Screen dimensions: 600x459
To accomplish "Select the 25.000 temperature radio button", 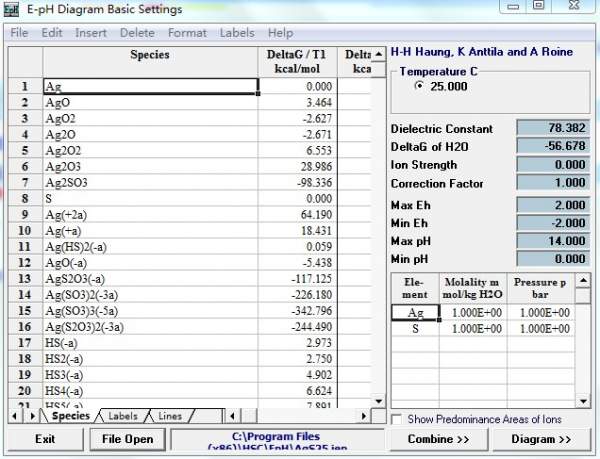I will pos(419,86).
